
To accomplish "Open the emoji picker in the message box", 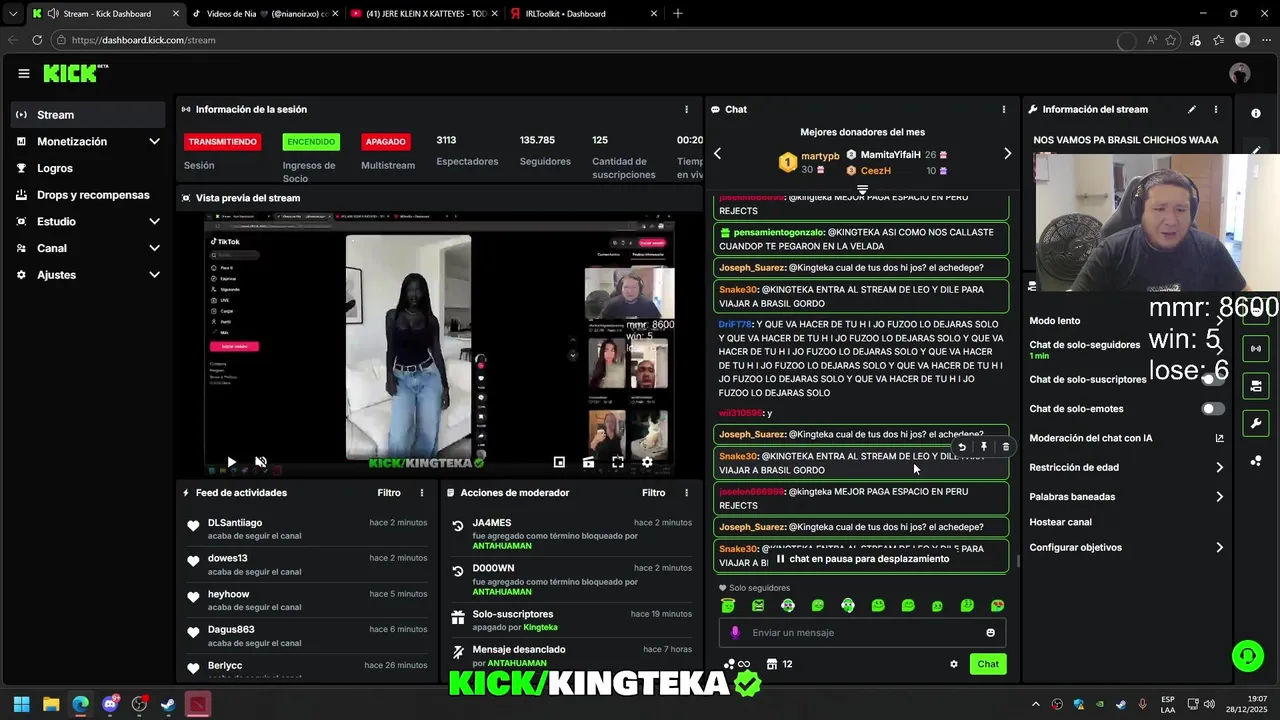I will 991,632.
